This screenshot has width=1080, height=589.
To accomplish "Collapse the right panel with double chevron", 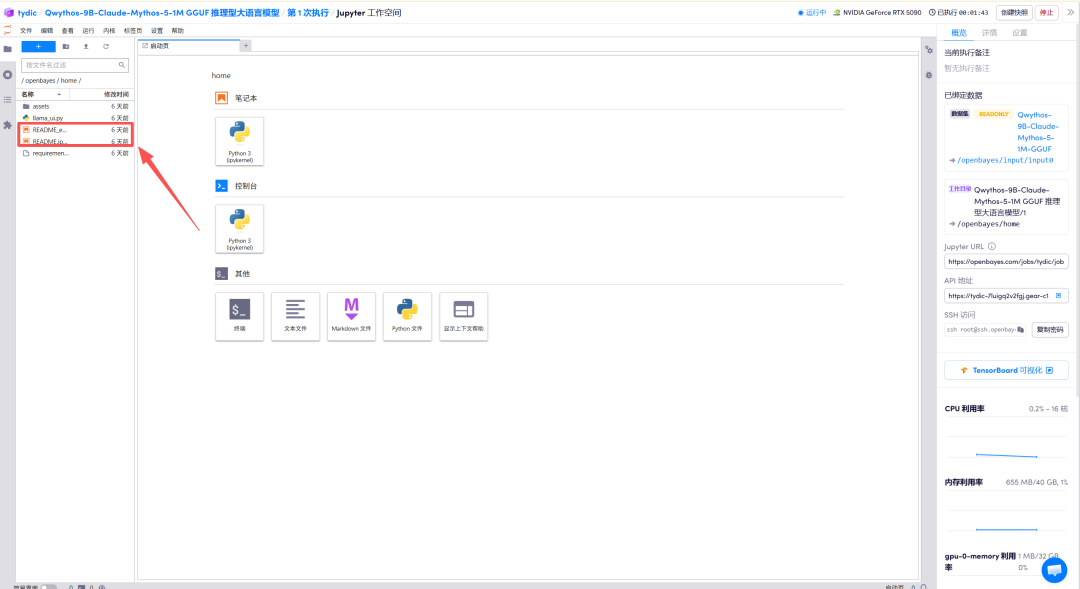I will pos(1070,12).
